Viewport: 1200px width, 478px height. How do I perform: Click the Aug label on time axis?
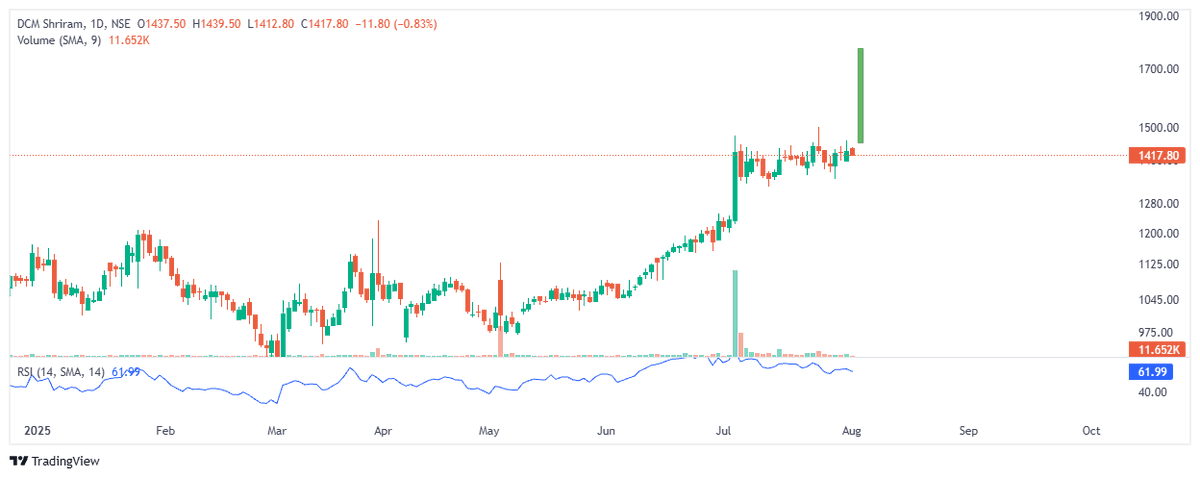(851, 431)
